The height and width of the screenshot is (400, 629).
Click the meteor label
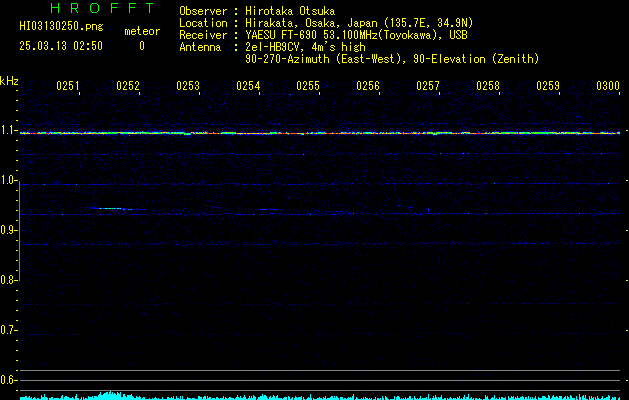[142, 31]
